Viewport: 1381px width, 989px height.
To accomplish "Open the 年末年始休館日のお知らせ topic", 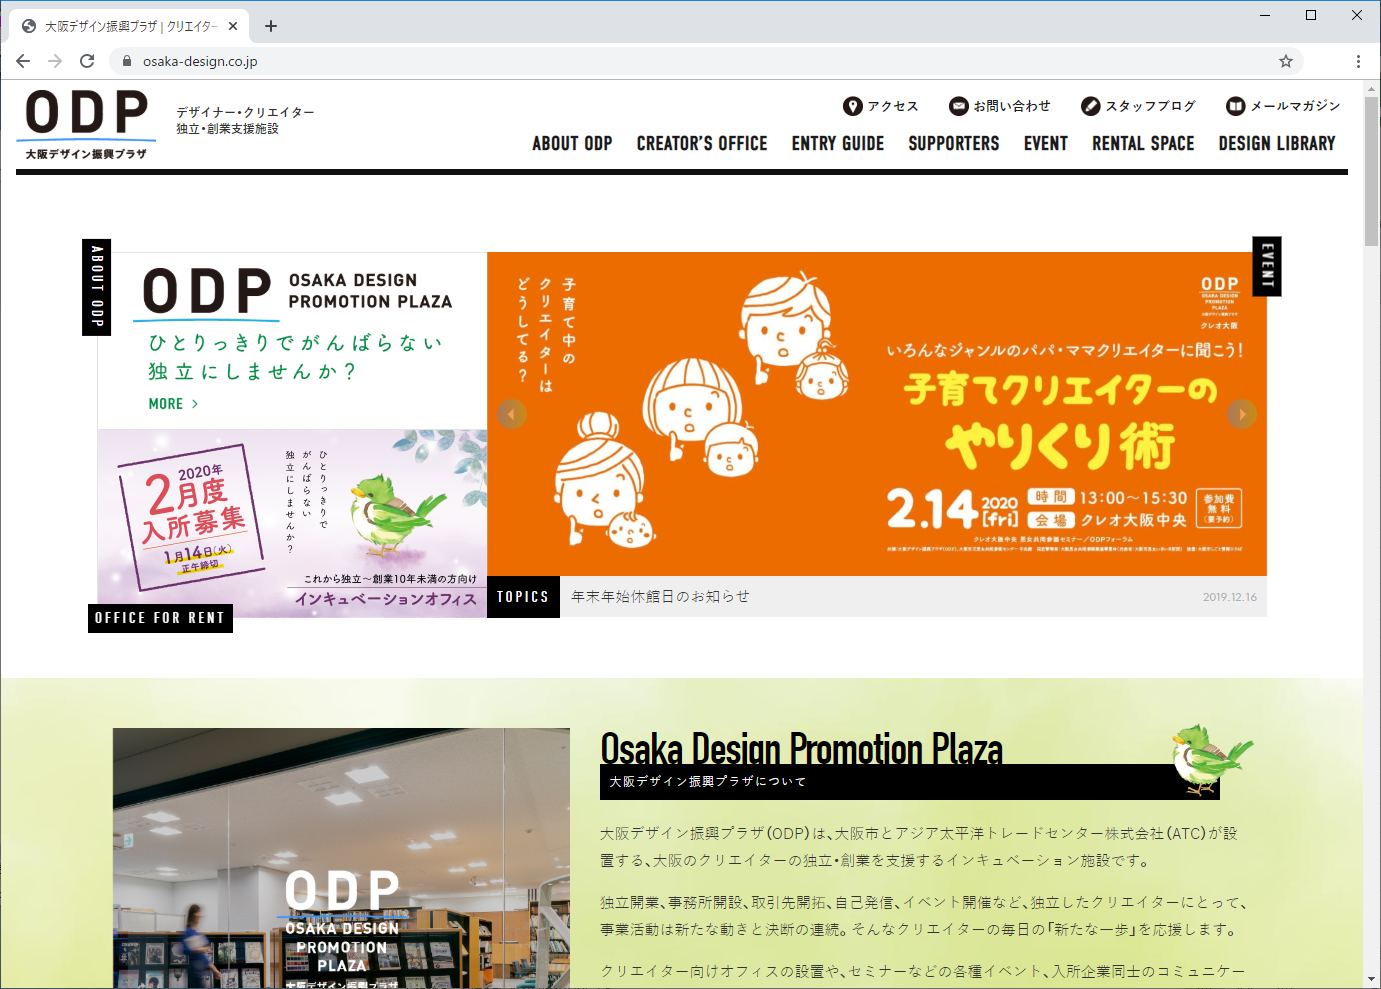I will pos(660,596).
